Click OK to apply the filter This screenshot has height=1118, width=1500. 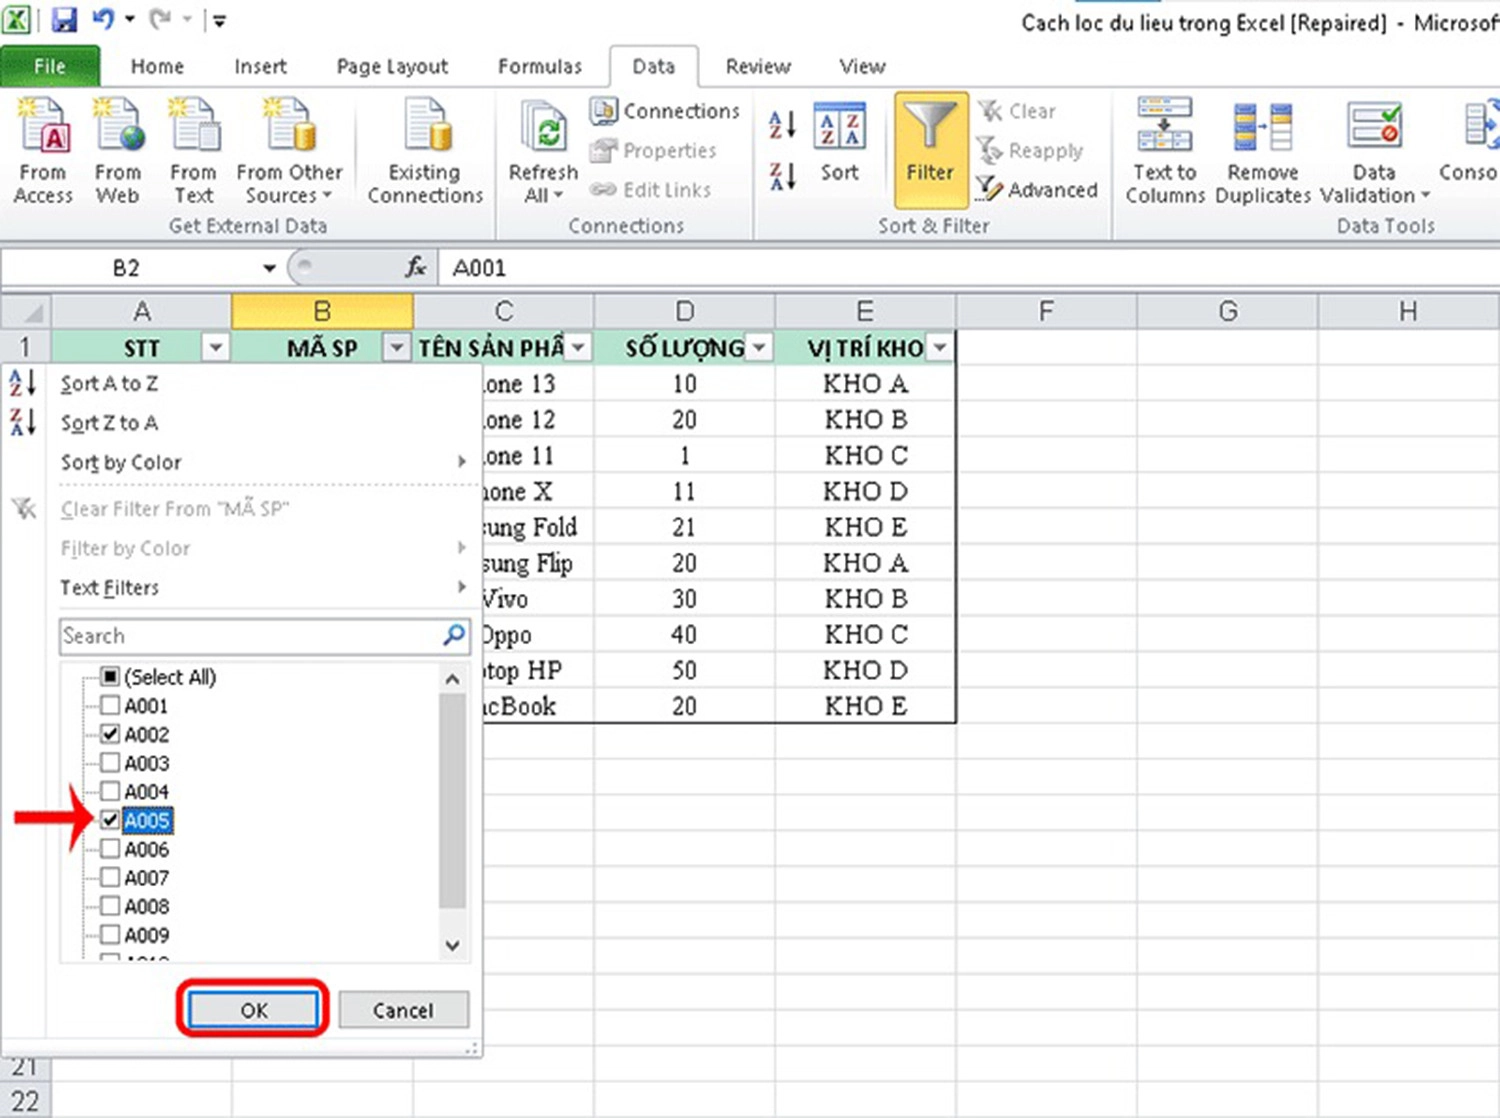(253, 1010)
